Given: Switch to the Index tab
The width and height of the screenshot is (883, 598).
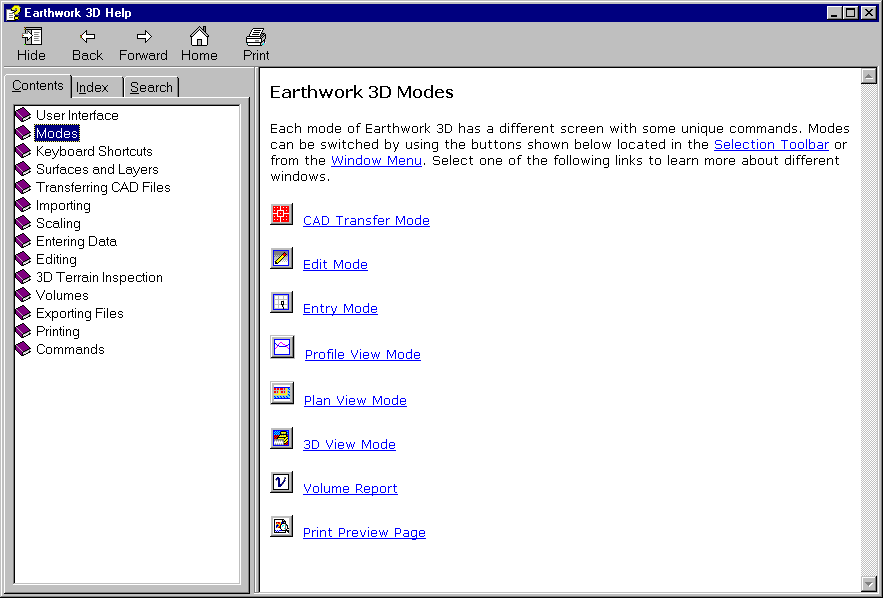Looking at the screenshot, I should (93, 88).
